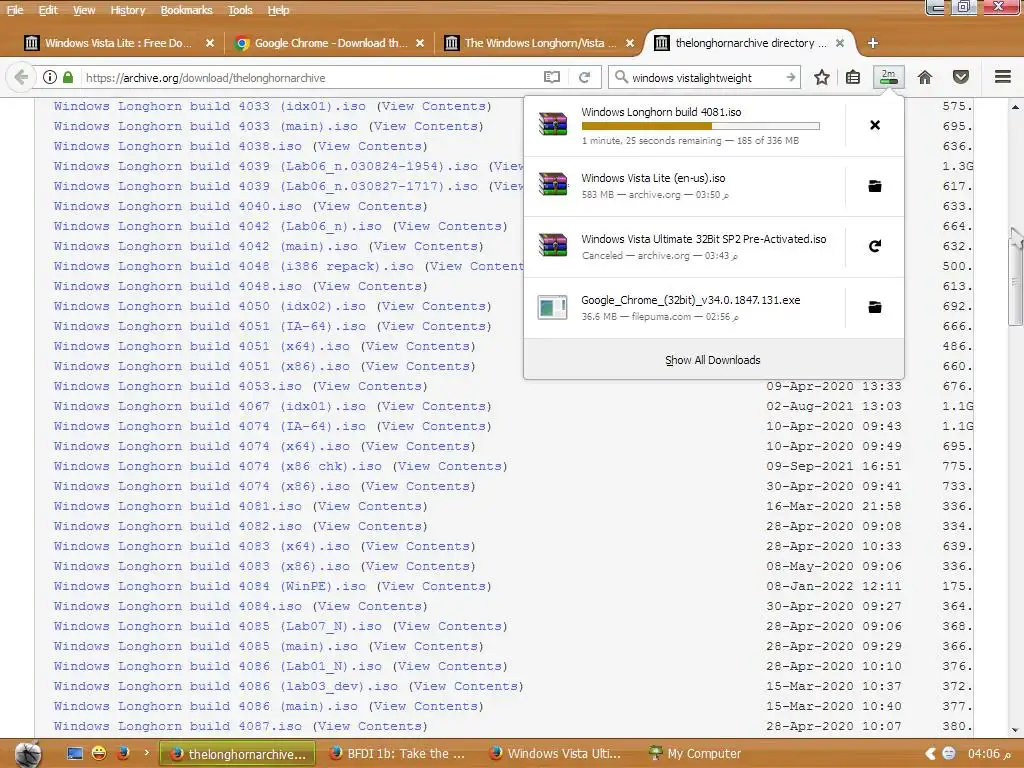Screen dimensions: 1024x768
Task: Show bookmarks list icon in toolbar
Action: click(853, 77)
